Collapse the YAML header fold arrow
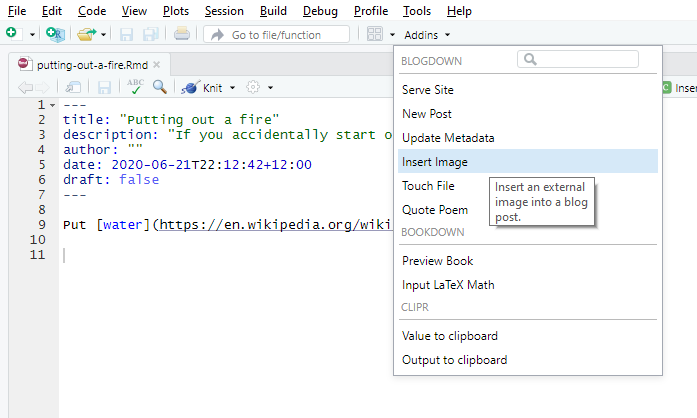This screenshot has height=418, width=697. point(52,105)
